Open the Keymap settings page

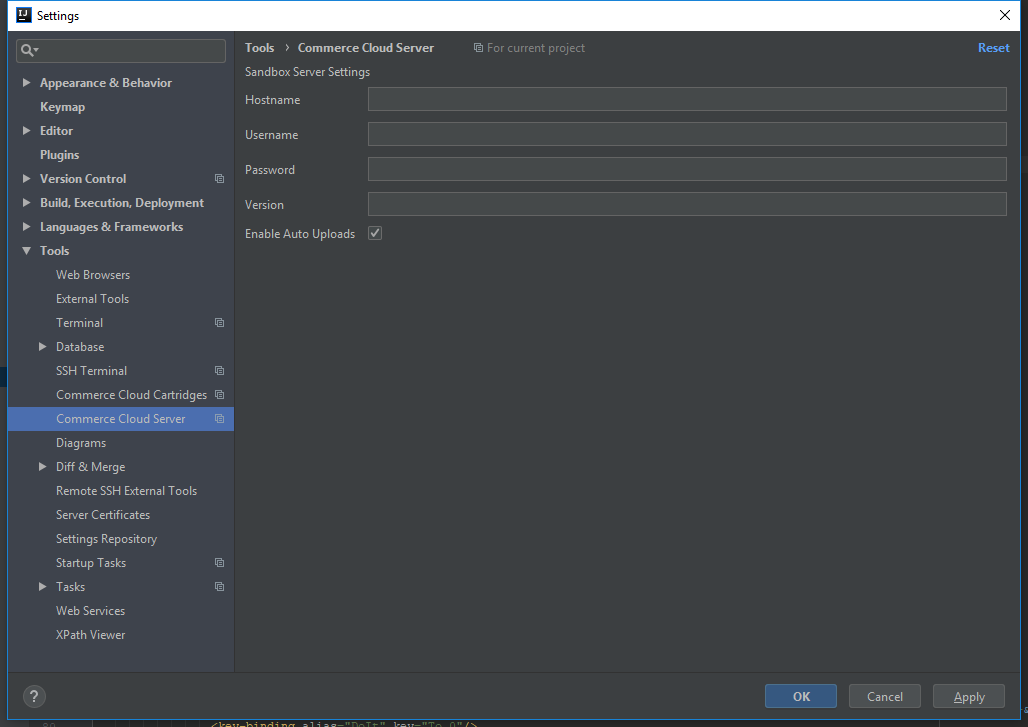(x=62, y=107)
